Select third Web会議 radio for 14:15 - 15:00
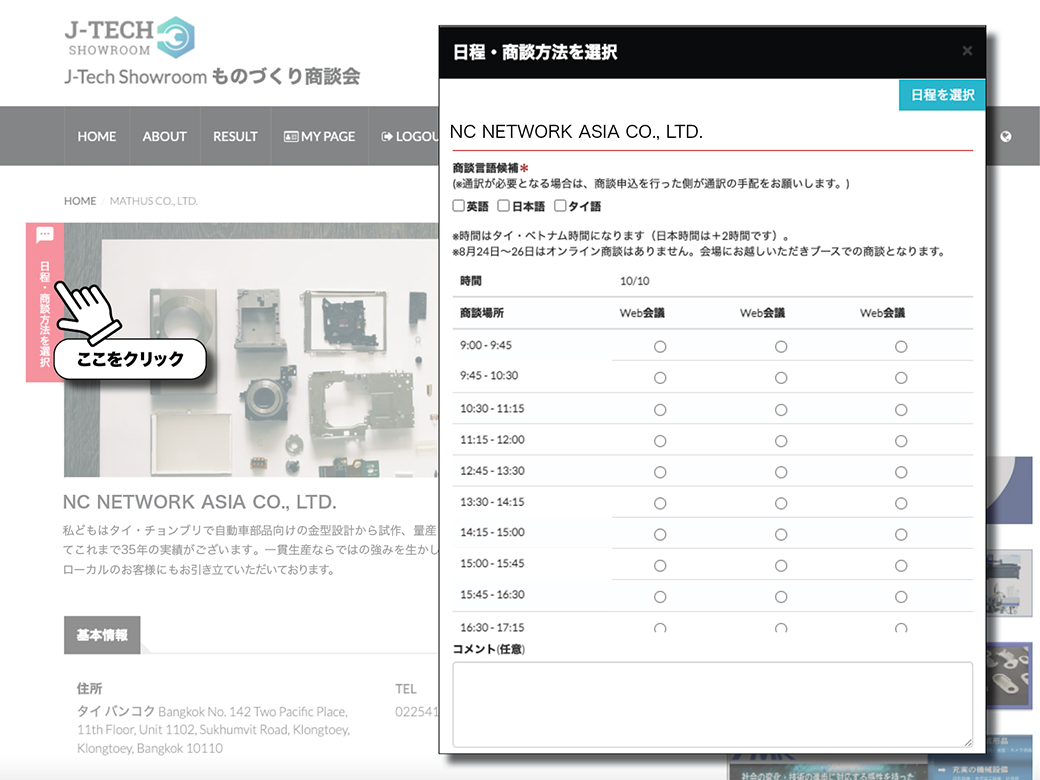Screen dimensions: 1040x780 click(x=901, y=535)
